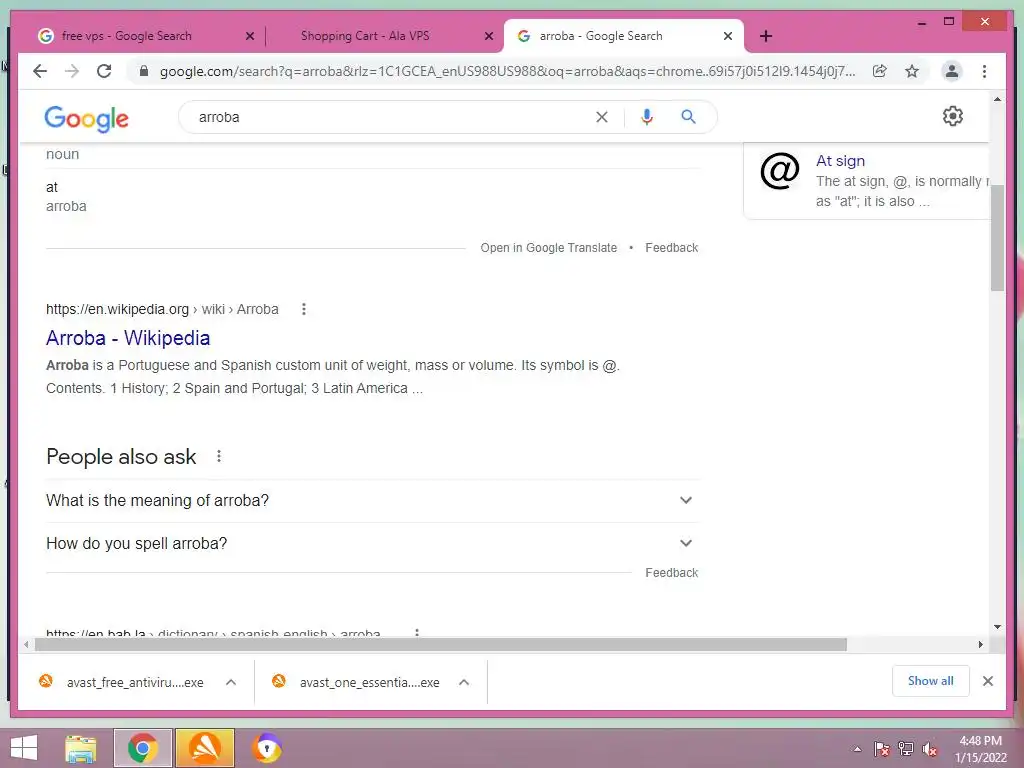This screenshot has height=768, width=1024.
Task: Open the avast_one_essential exe download
Action: point(369,682)
